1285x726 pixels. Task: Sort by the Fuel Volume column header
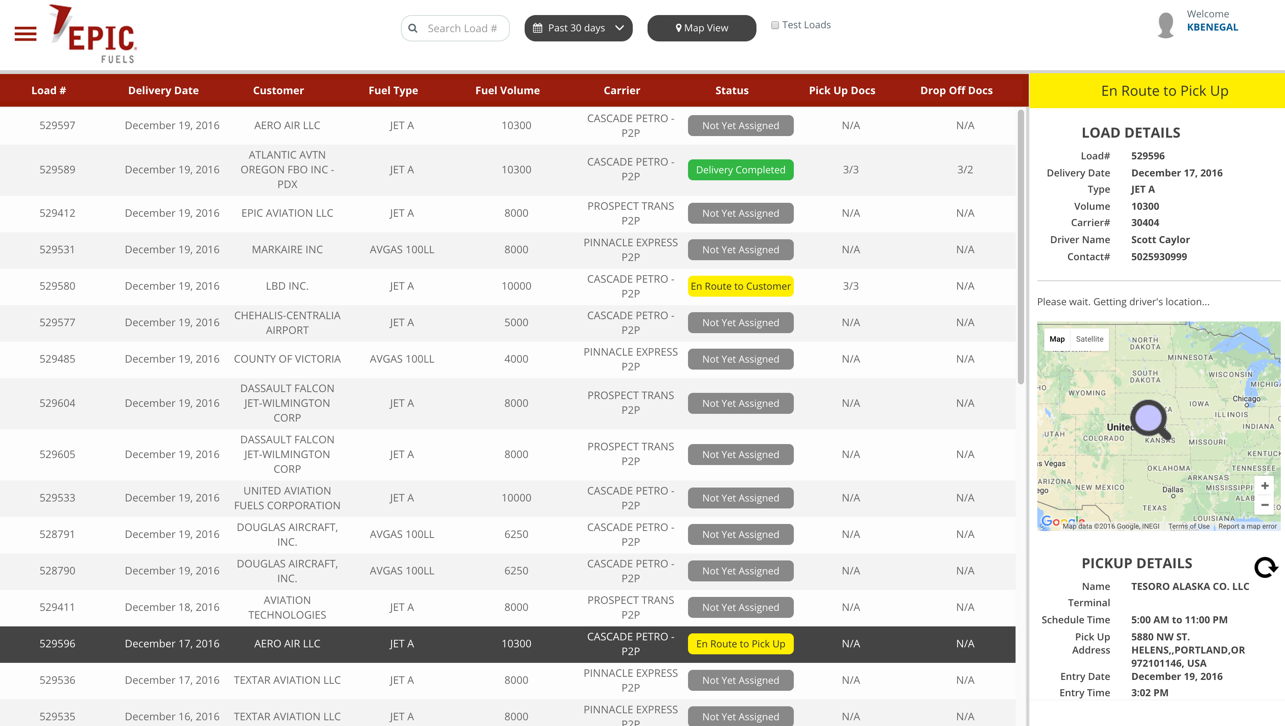[507, 90]
